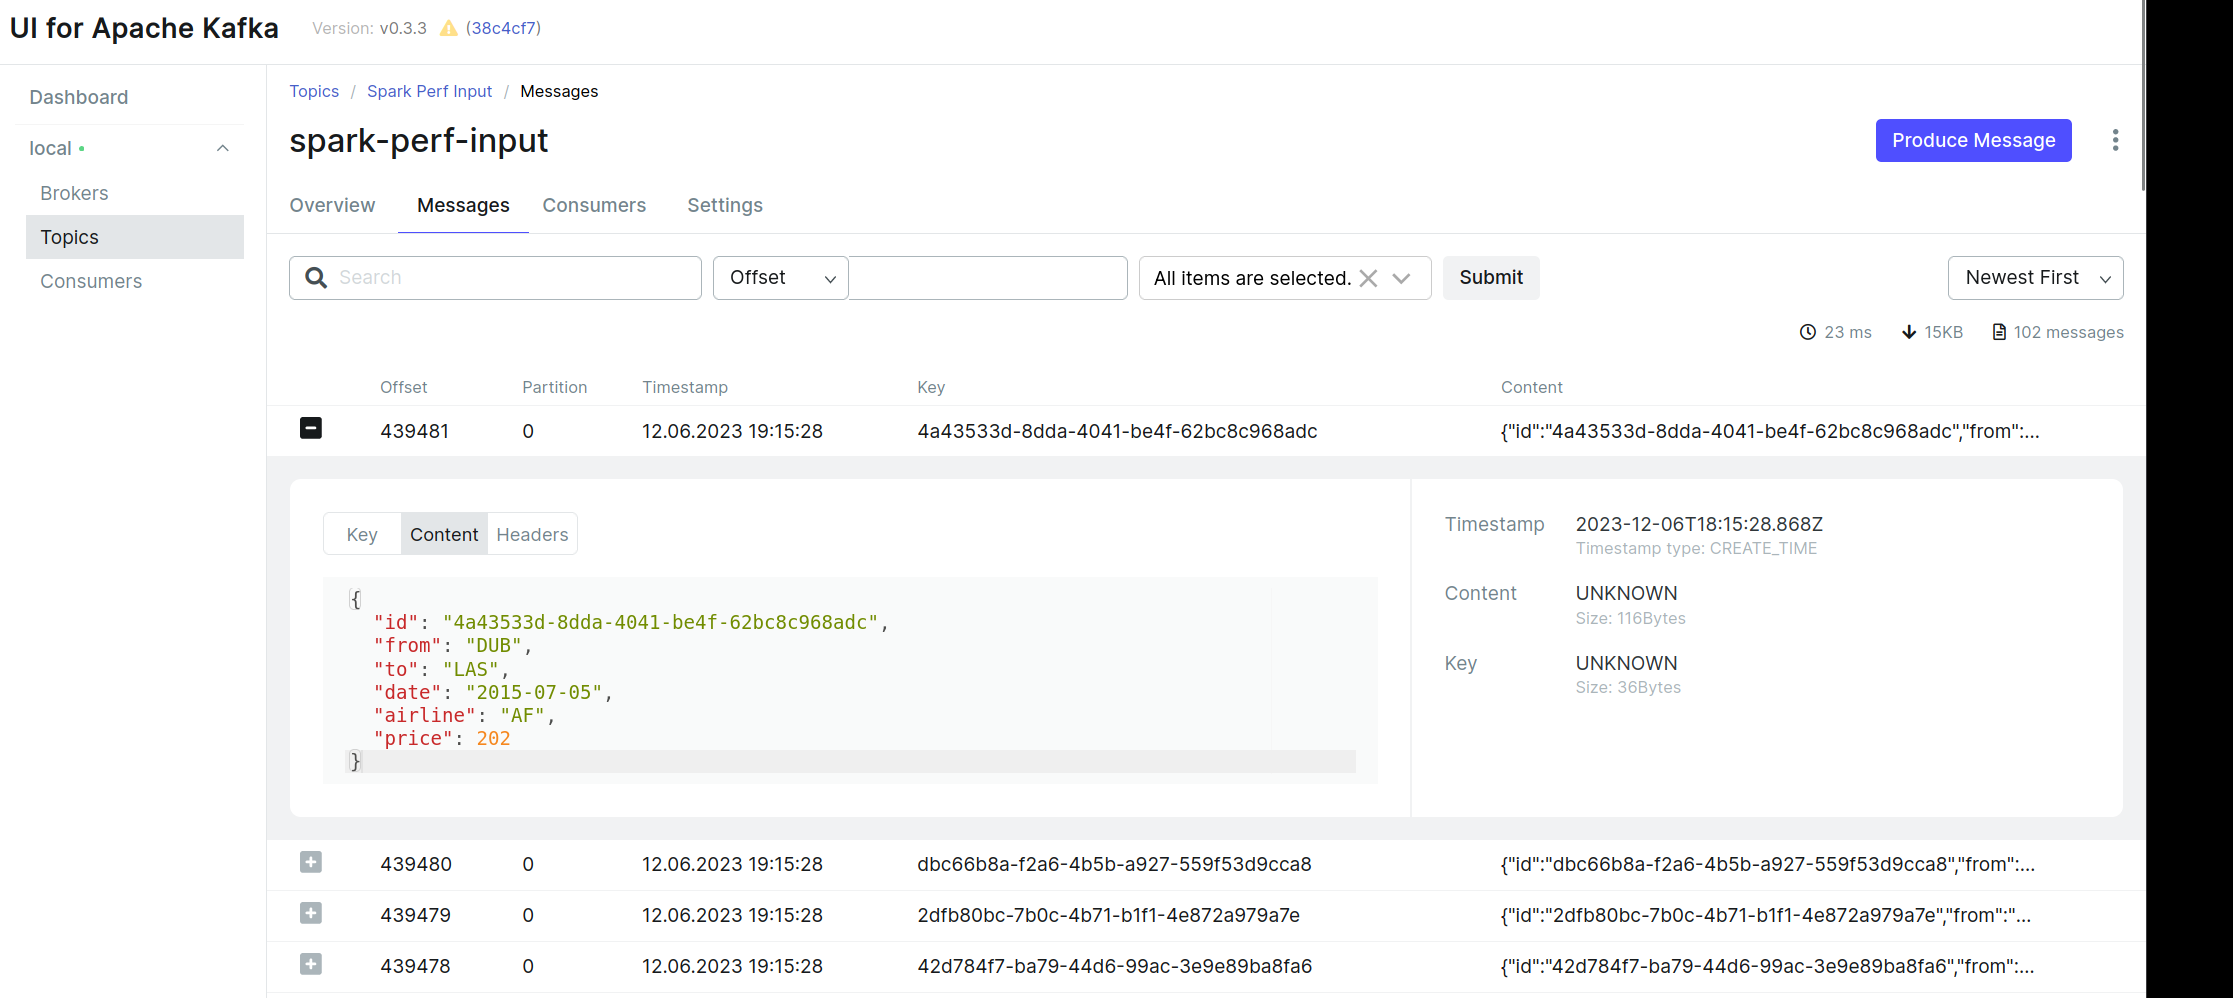The image size is (2233, 998).
Task: Click the Offset column header
Action: pyautogui.click(x=403, y=387)
